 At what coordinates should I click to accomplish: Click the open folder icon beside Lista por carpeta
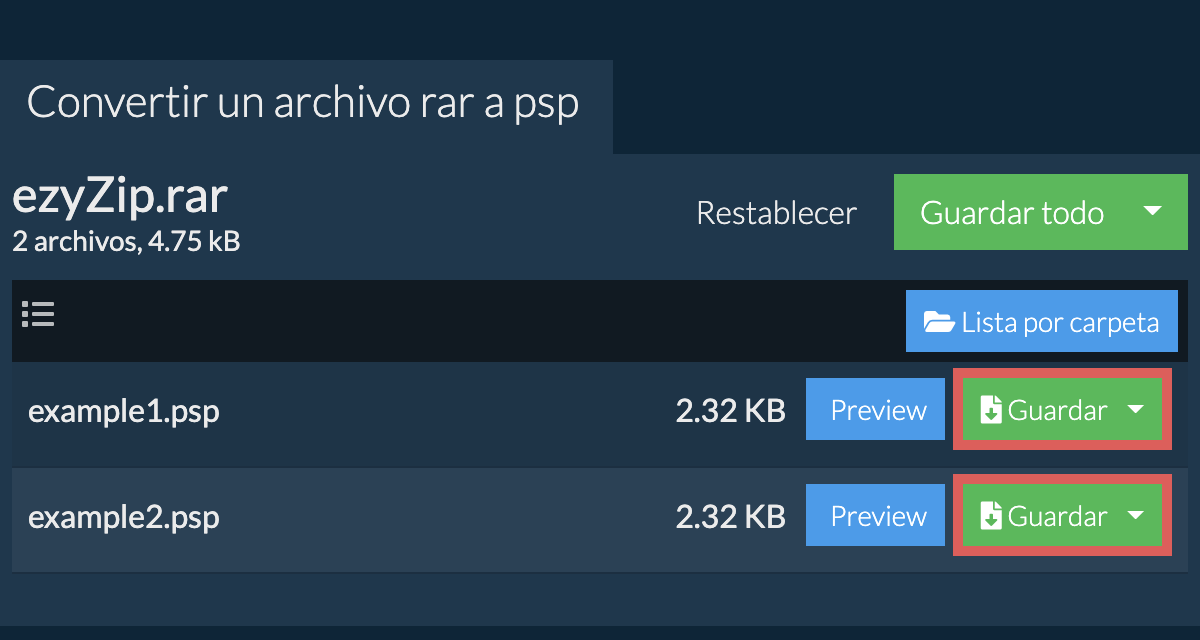(938, 322)
